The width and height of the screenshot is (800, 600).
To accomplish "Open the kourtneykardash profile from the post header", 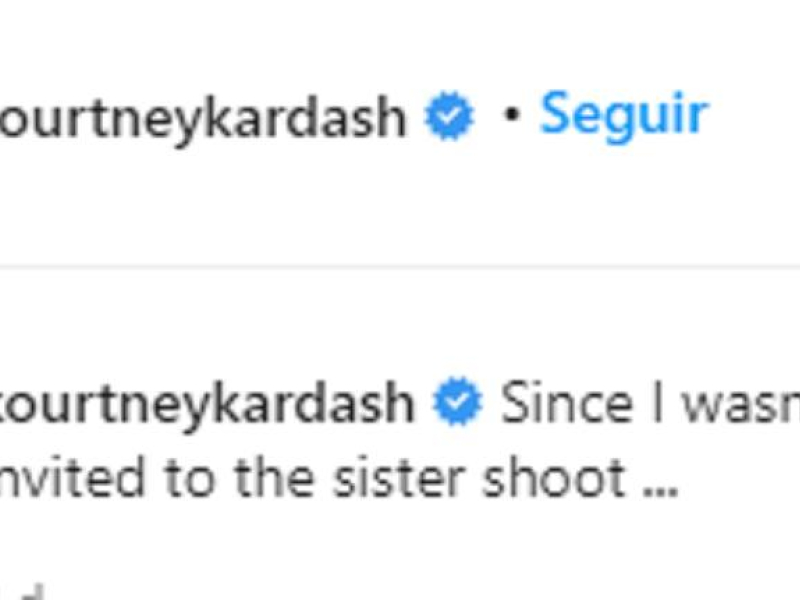I will point(203,119).
